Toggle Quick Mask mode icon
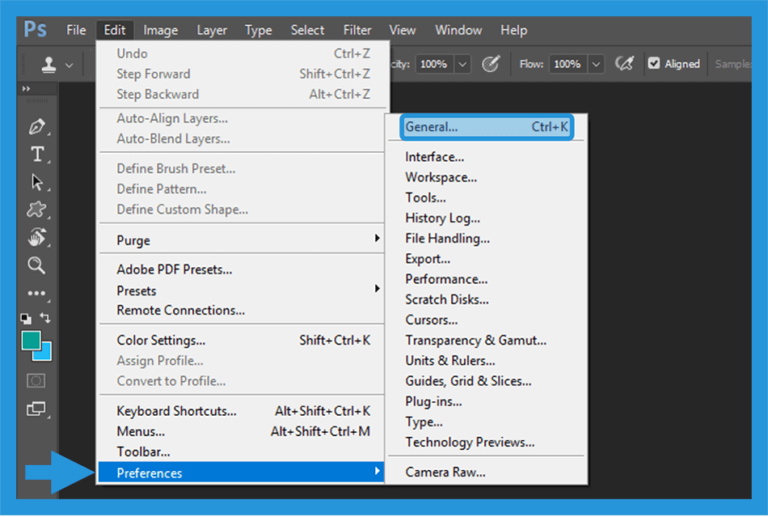Screen dimensions: 768x517 [x=36, y=380]
